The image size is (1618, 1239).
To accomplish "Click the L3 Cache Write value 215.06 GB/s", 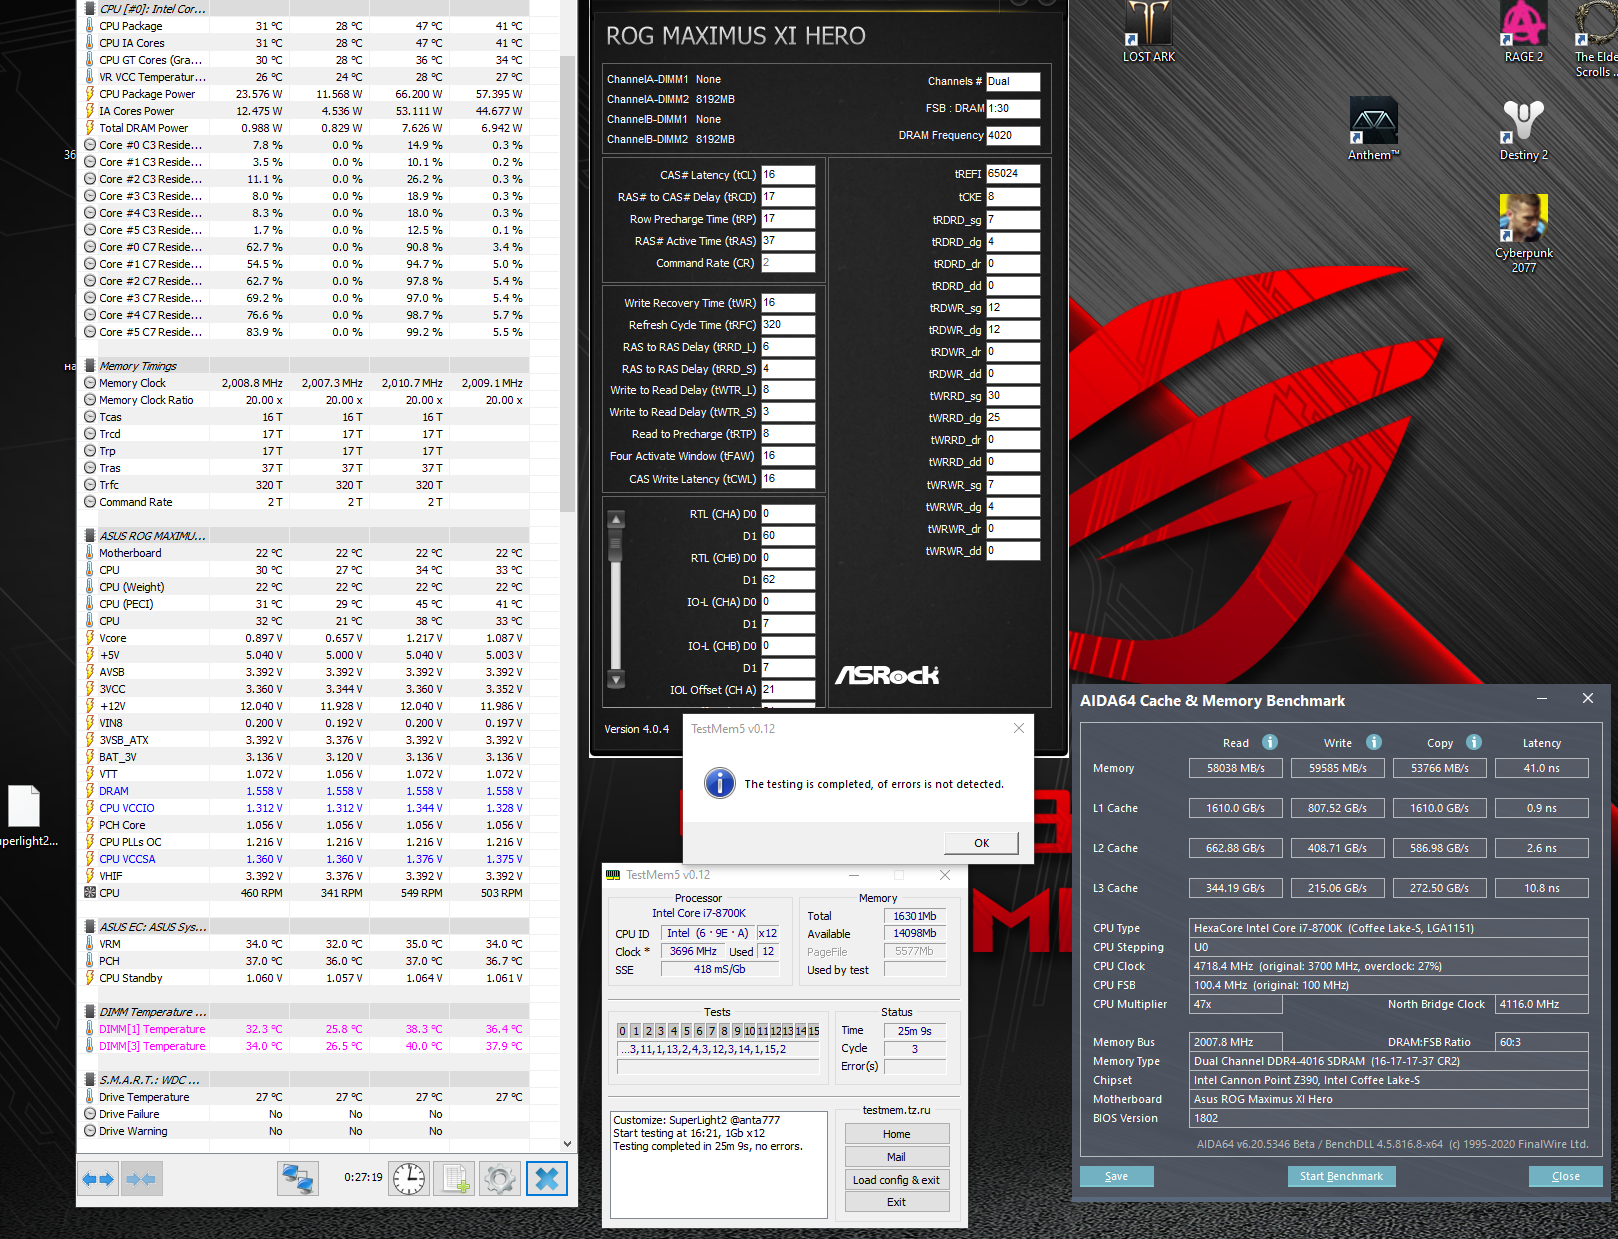I will (x=1338, y=888).
